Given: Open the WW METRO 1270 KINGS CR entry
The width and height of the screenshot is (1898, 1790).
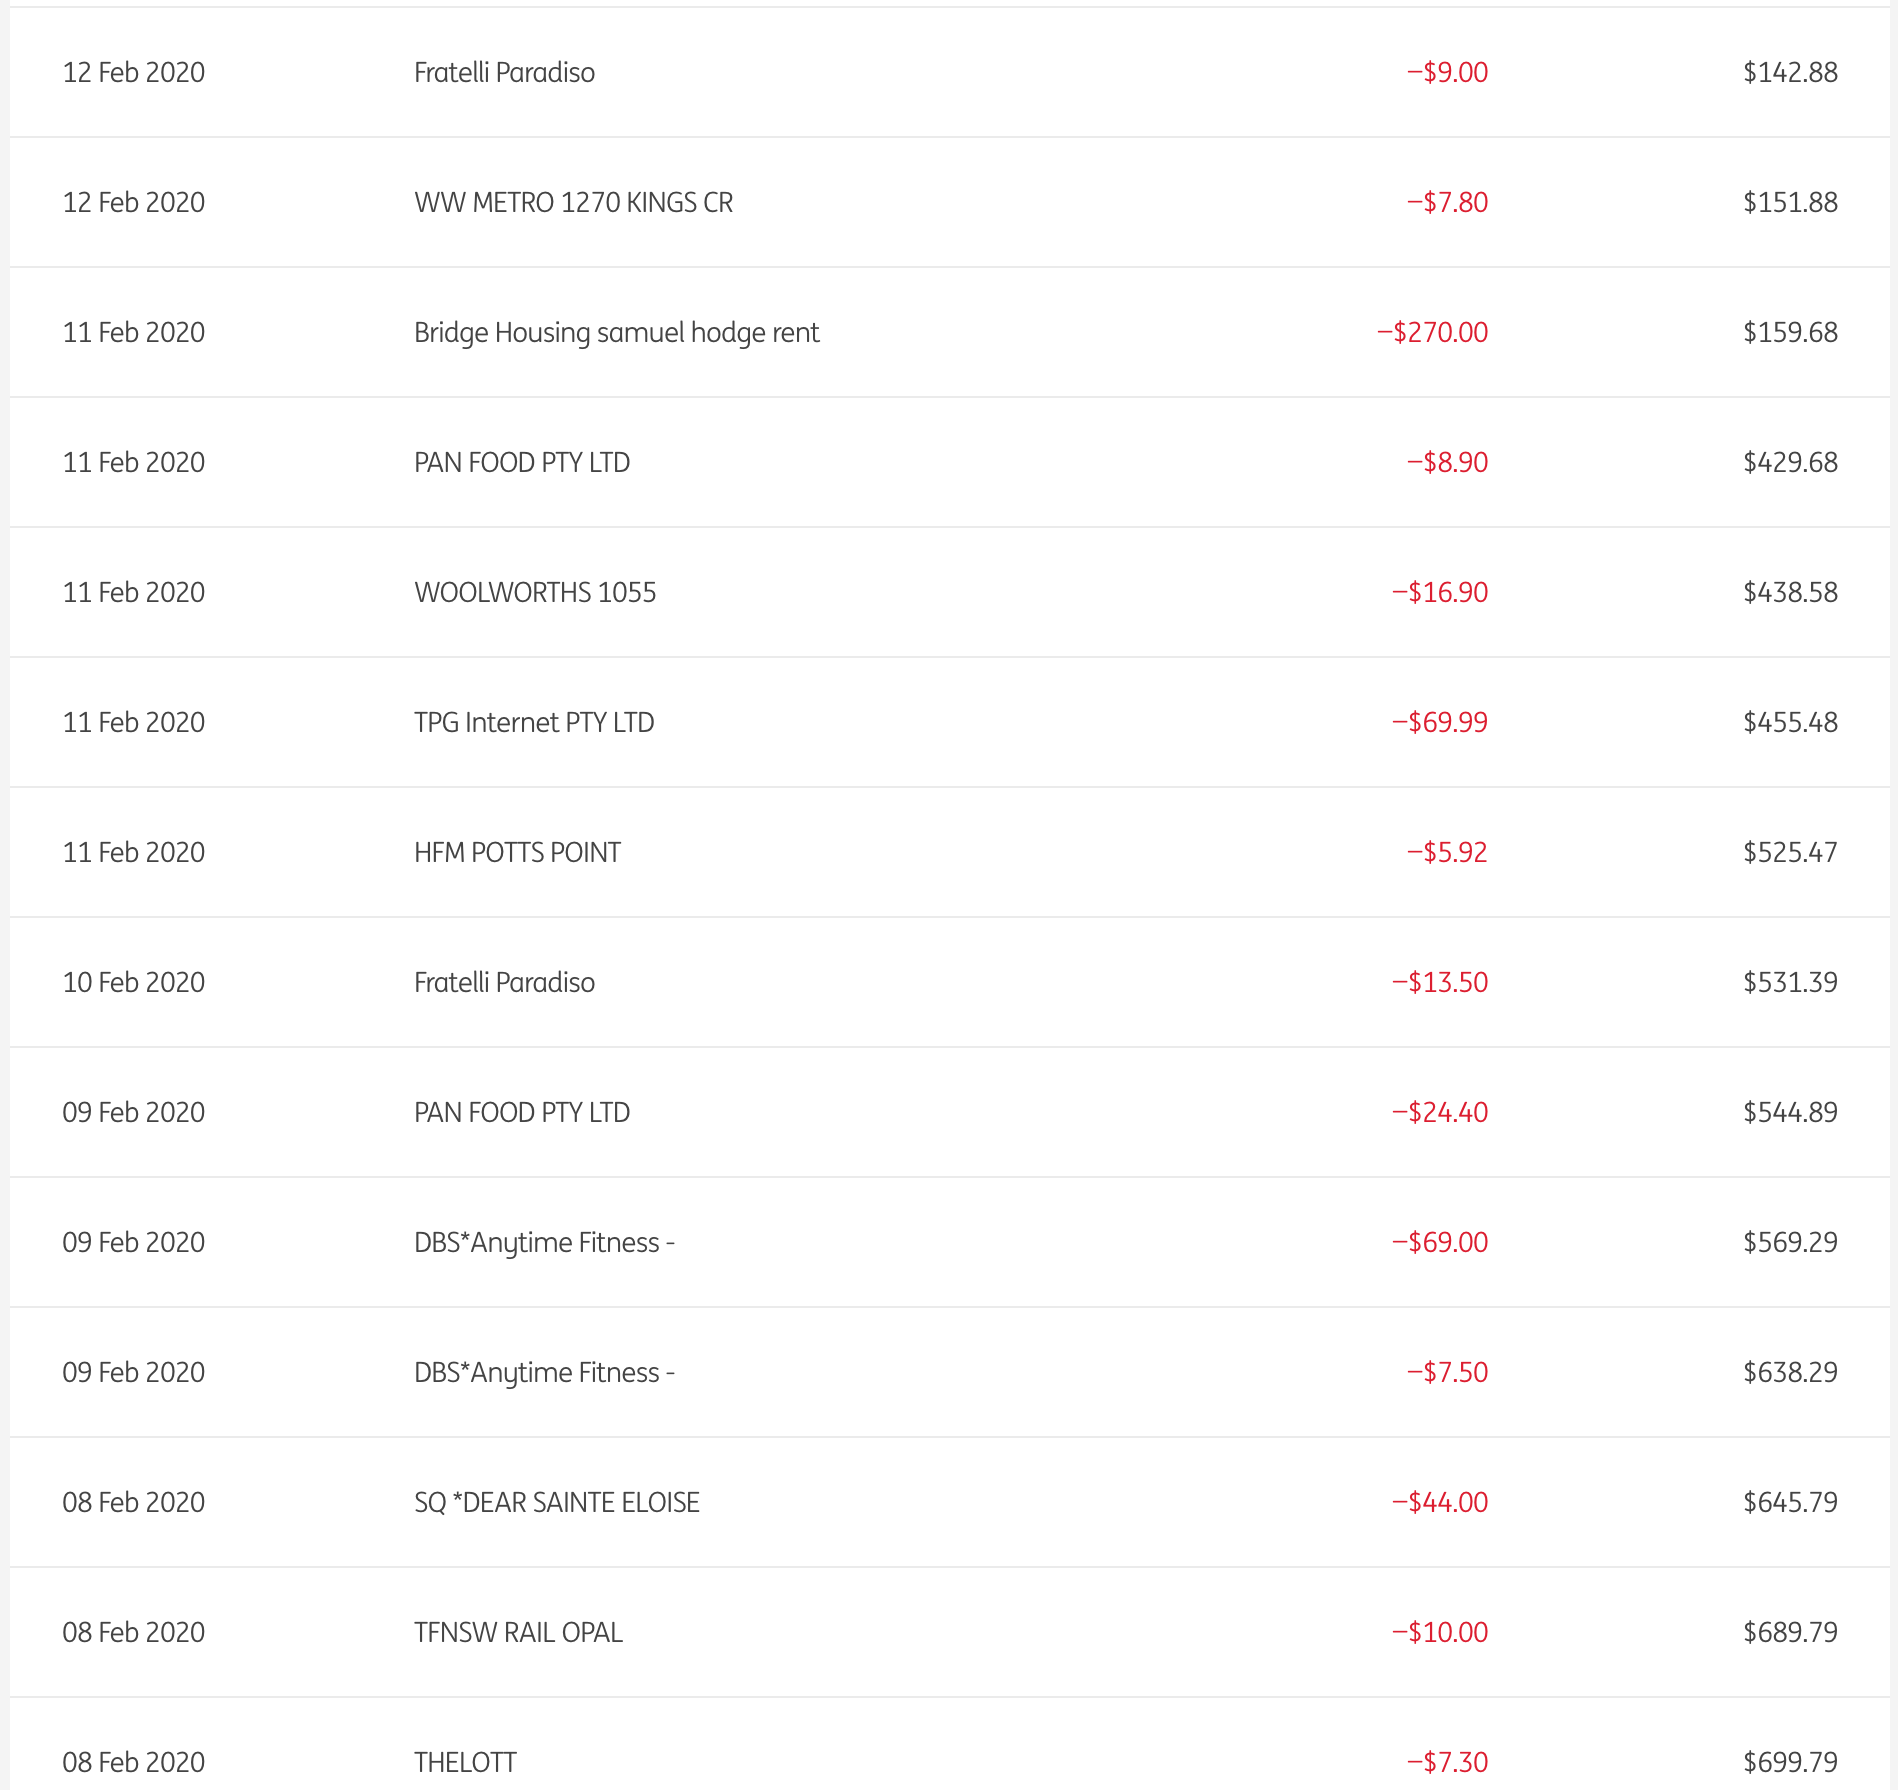Looking at the screenshot, I should [x=573, y=202].
